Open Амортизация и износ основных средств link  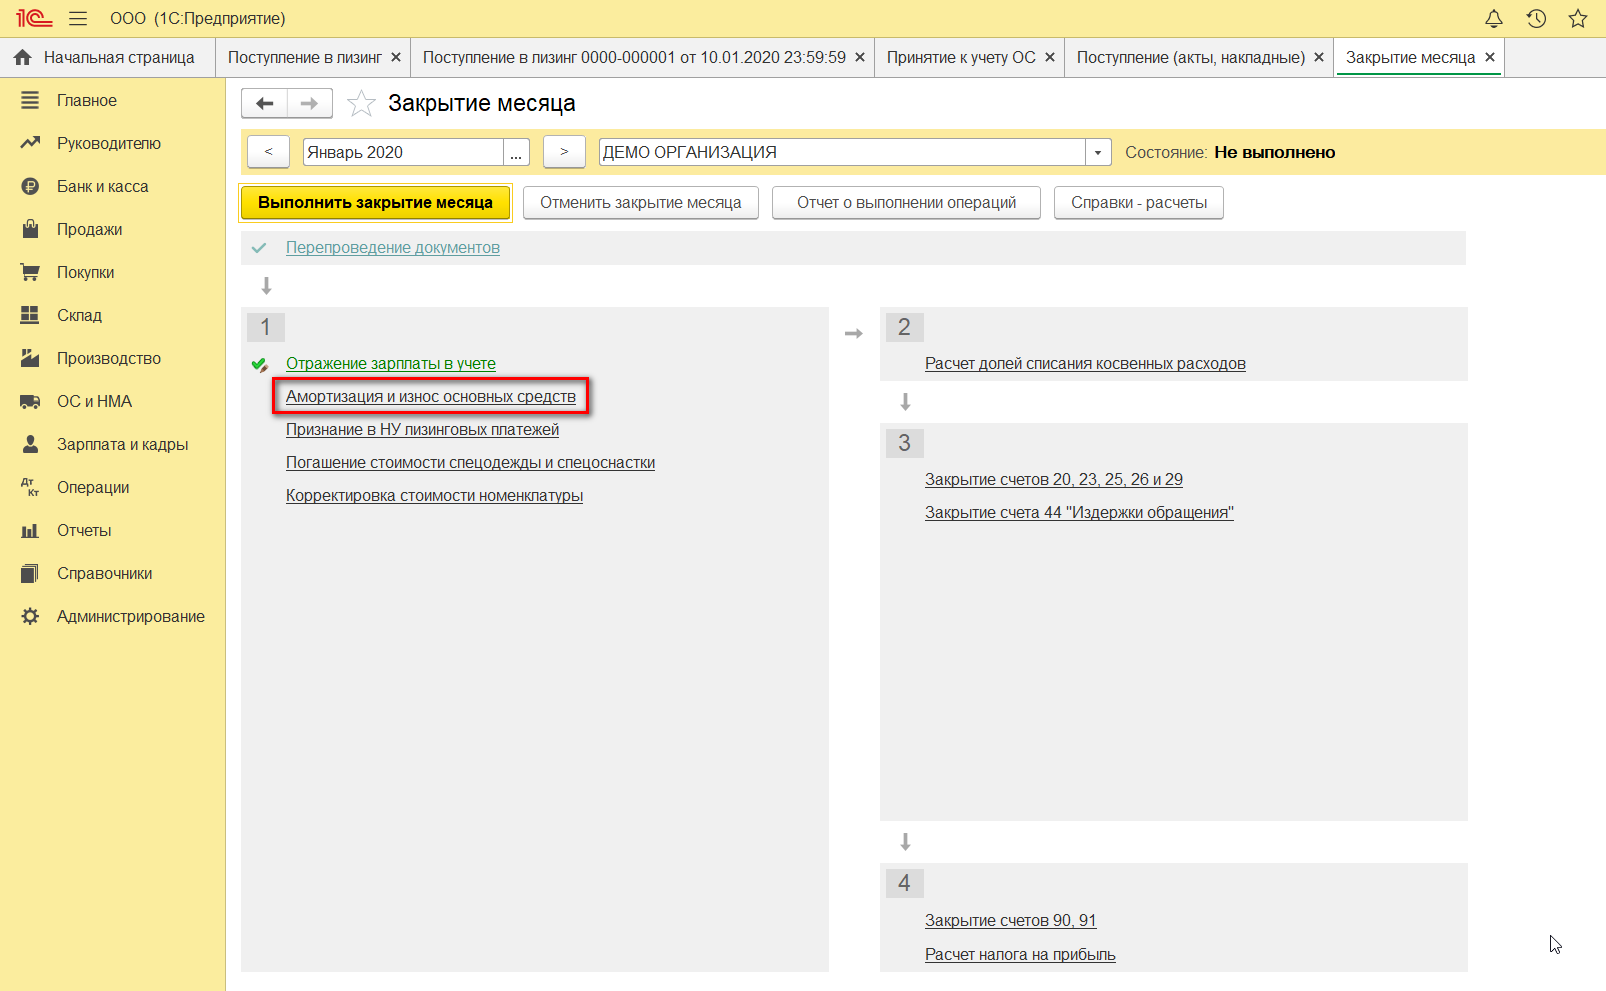[x=431, y=397]
